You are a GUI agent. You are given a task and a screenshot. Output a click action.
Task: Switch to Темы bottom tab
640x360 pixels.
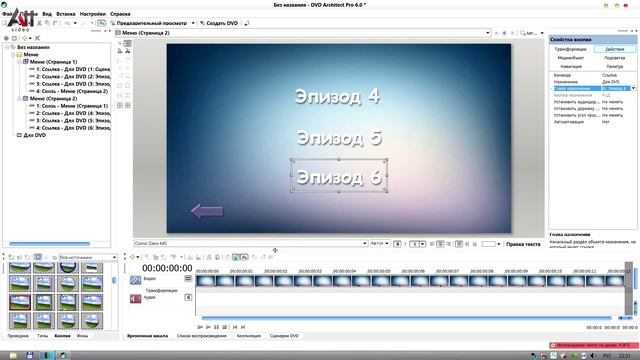click(42, 336)
